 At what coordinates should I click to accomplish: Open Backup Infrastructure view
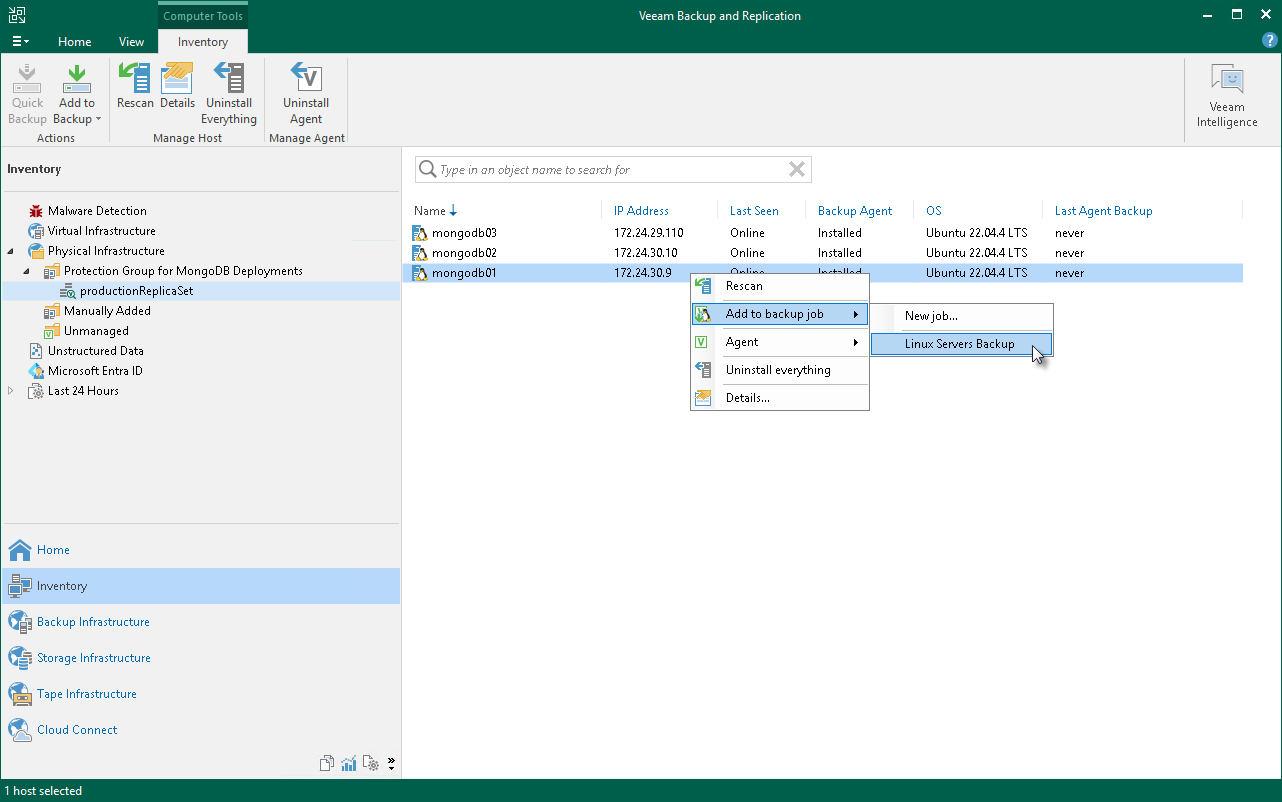point(93,622)
